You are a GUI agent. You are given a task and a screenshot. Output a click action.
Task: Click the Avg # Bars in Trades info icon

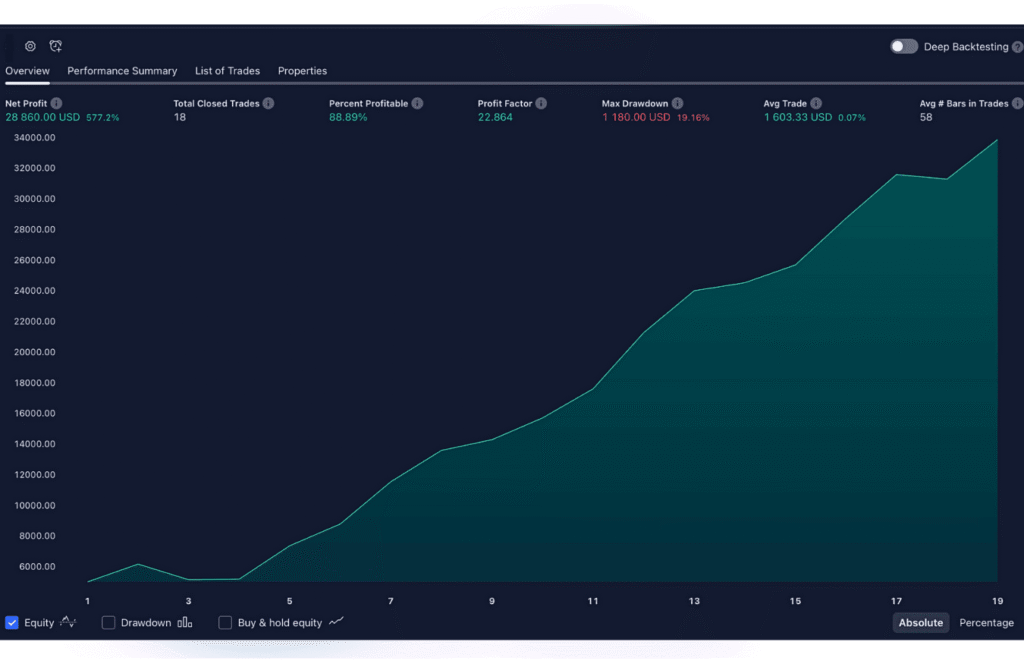coord(1017,103)
